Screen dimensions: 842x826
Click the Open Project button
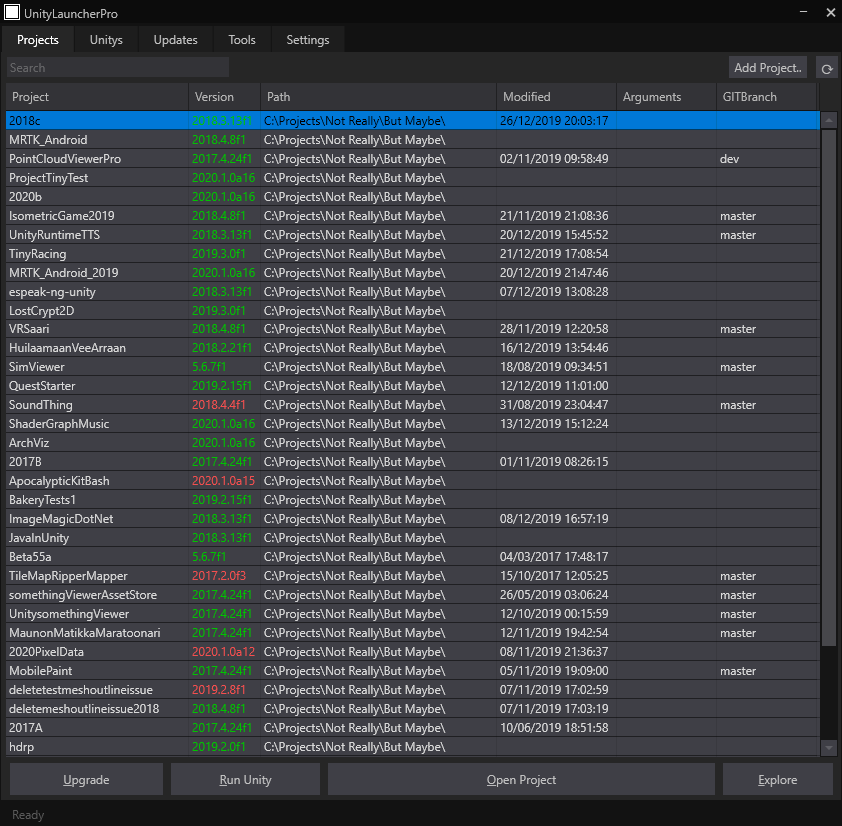(521, 780)
